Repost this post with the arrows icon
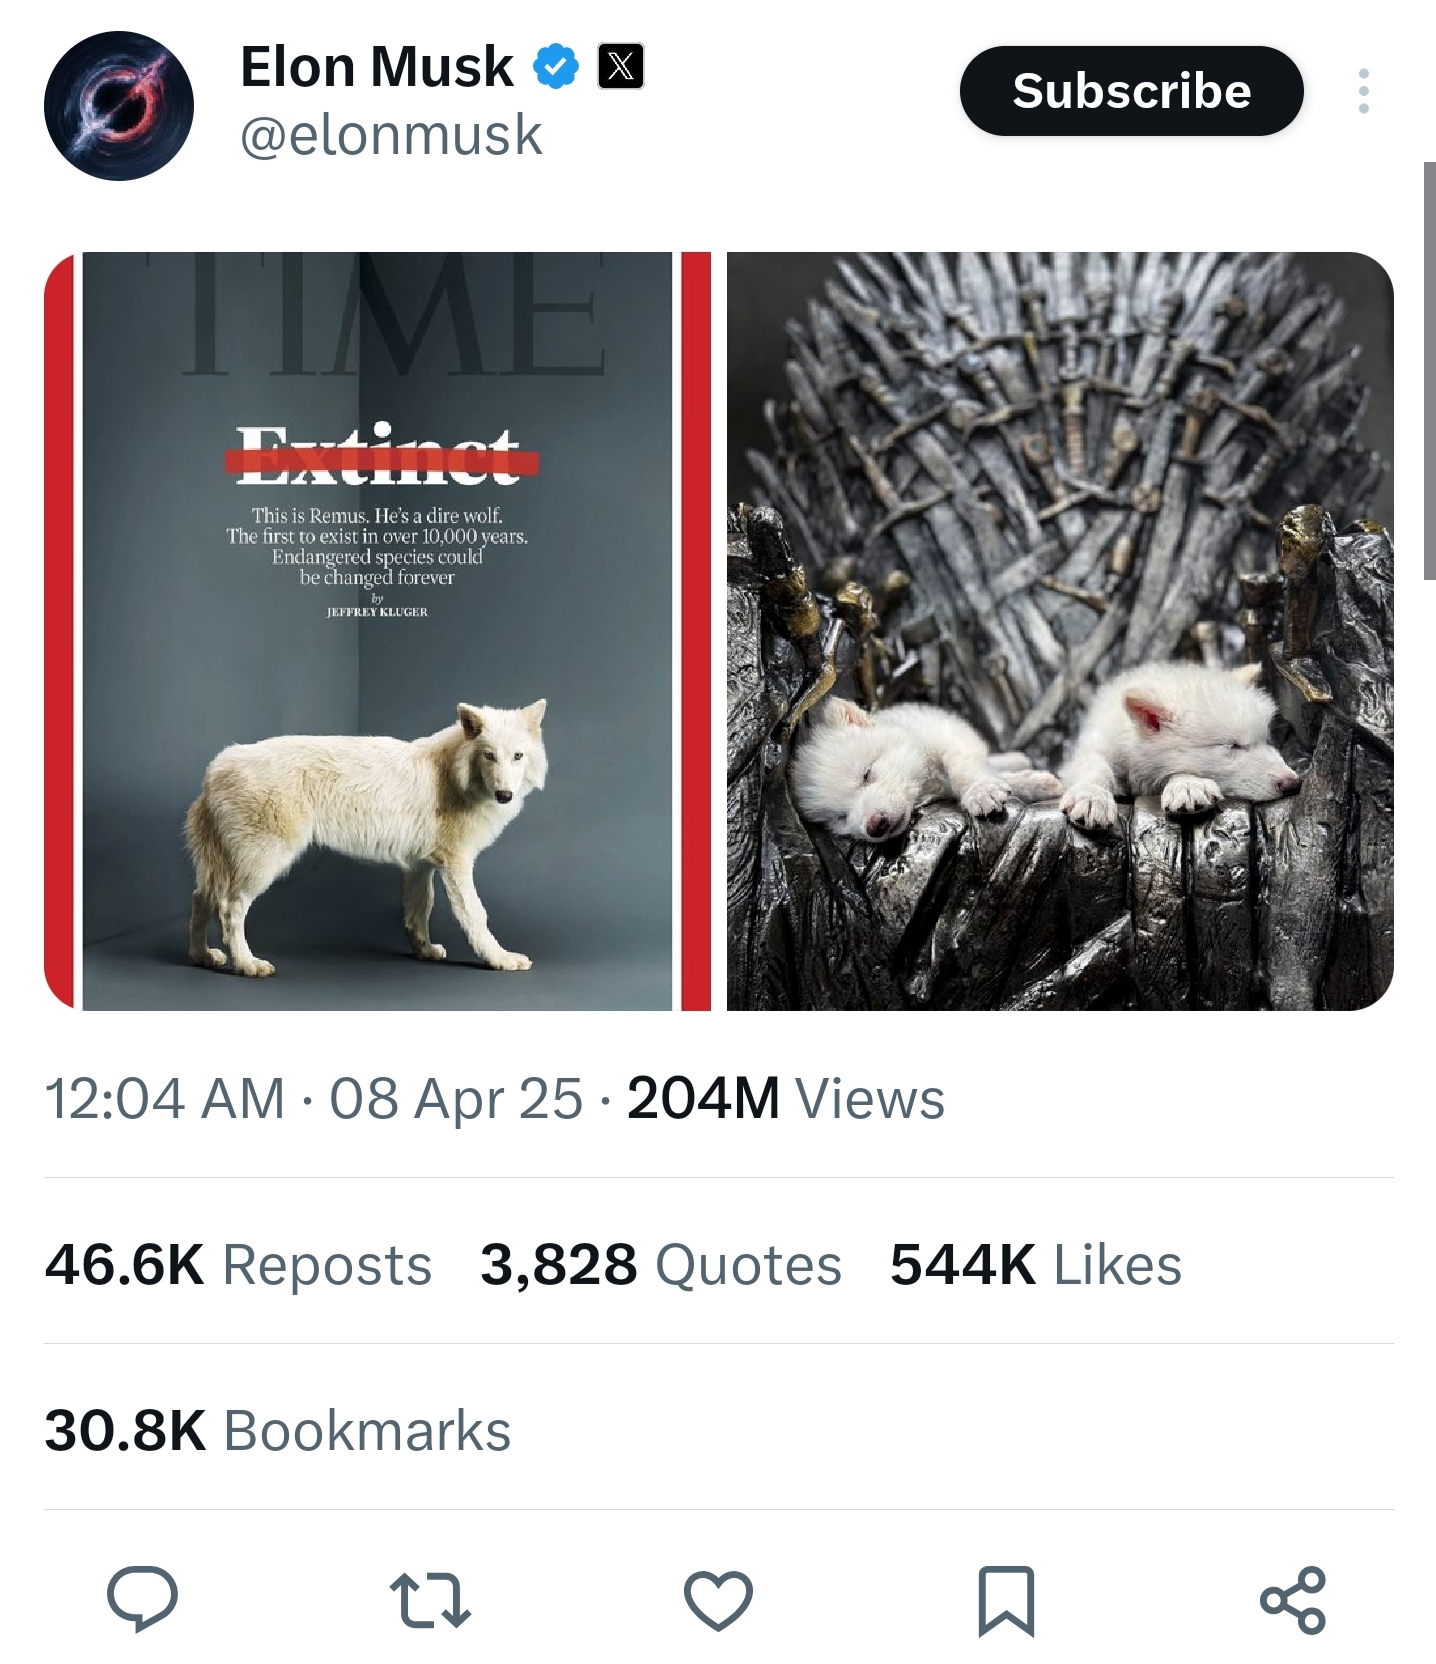 (x=430, y=1600)
